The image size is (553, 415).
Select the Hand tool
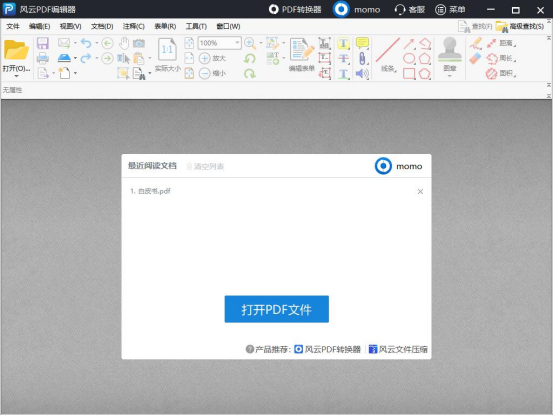pos(123,43)
